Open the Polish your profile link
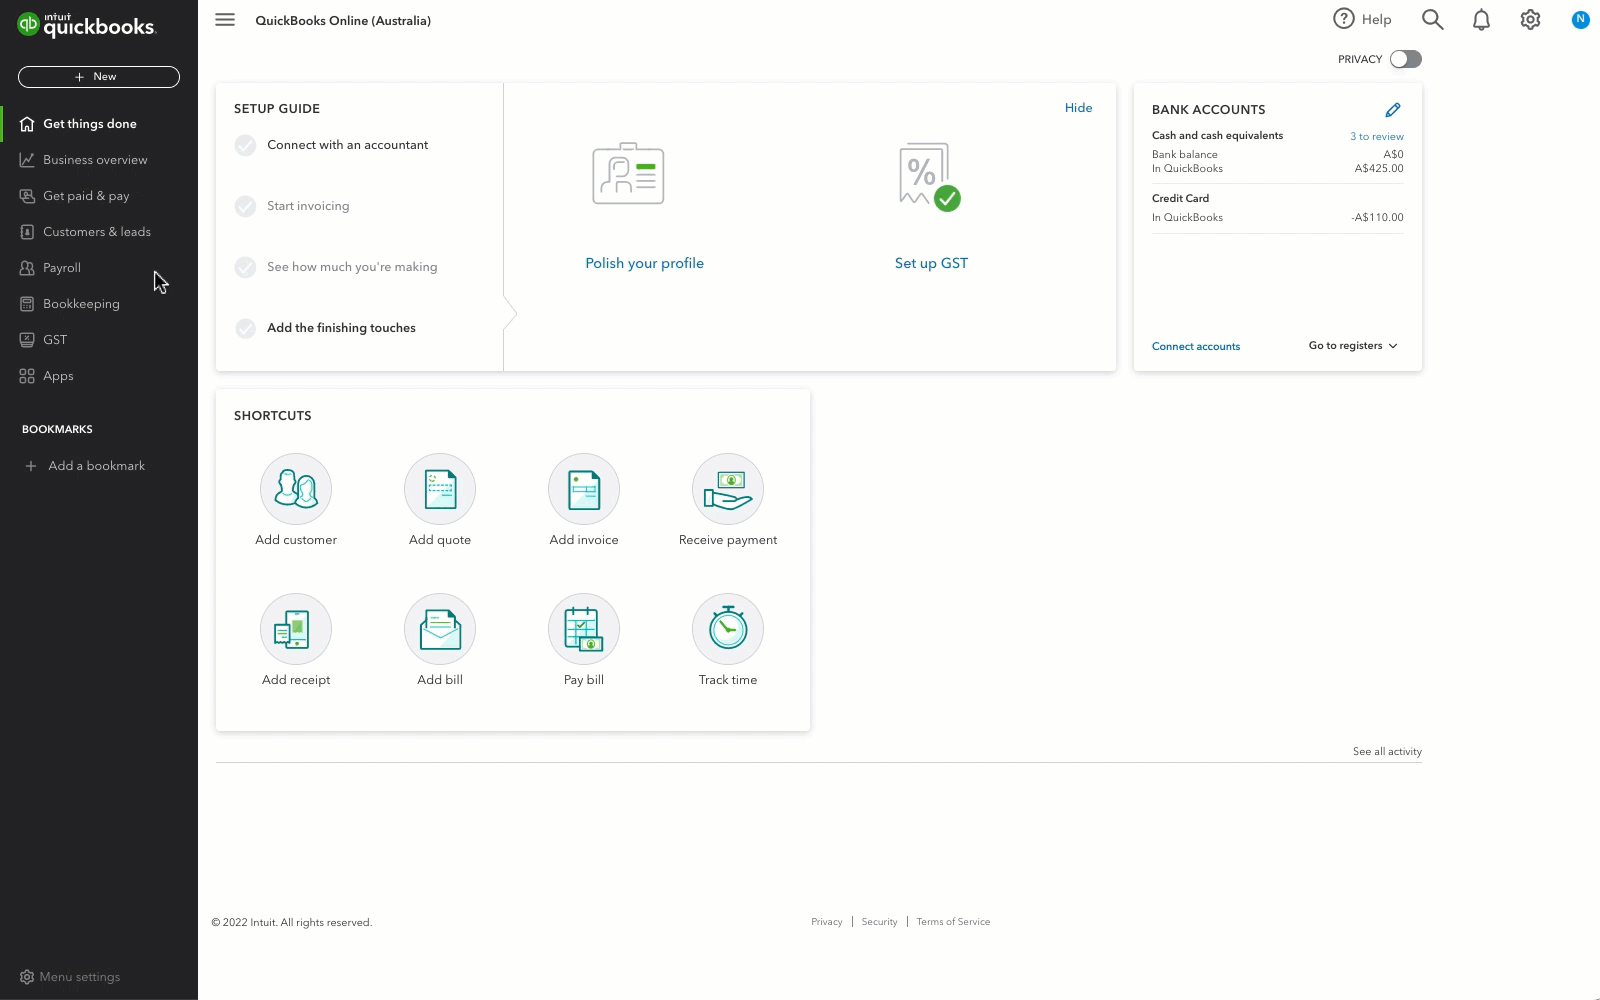The image size is (1600, 1000). pyautogui.click(x=644, y=263)
